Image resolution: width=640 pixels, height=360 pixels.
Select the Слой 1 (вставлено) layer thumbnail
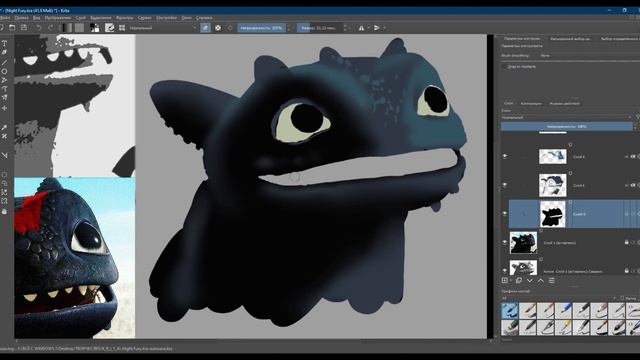click(523, 242)
